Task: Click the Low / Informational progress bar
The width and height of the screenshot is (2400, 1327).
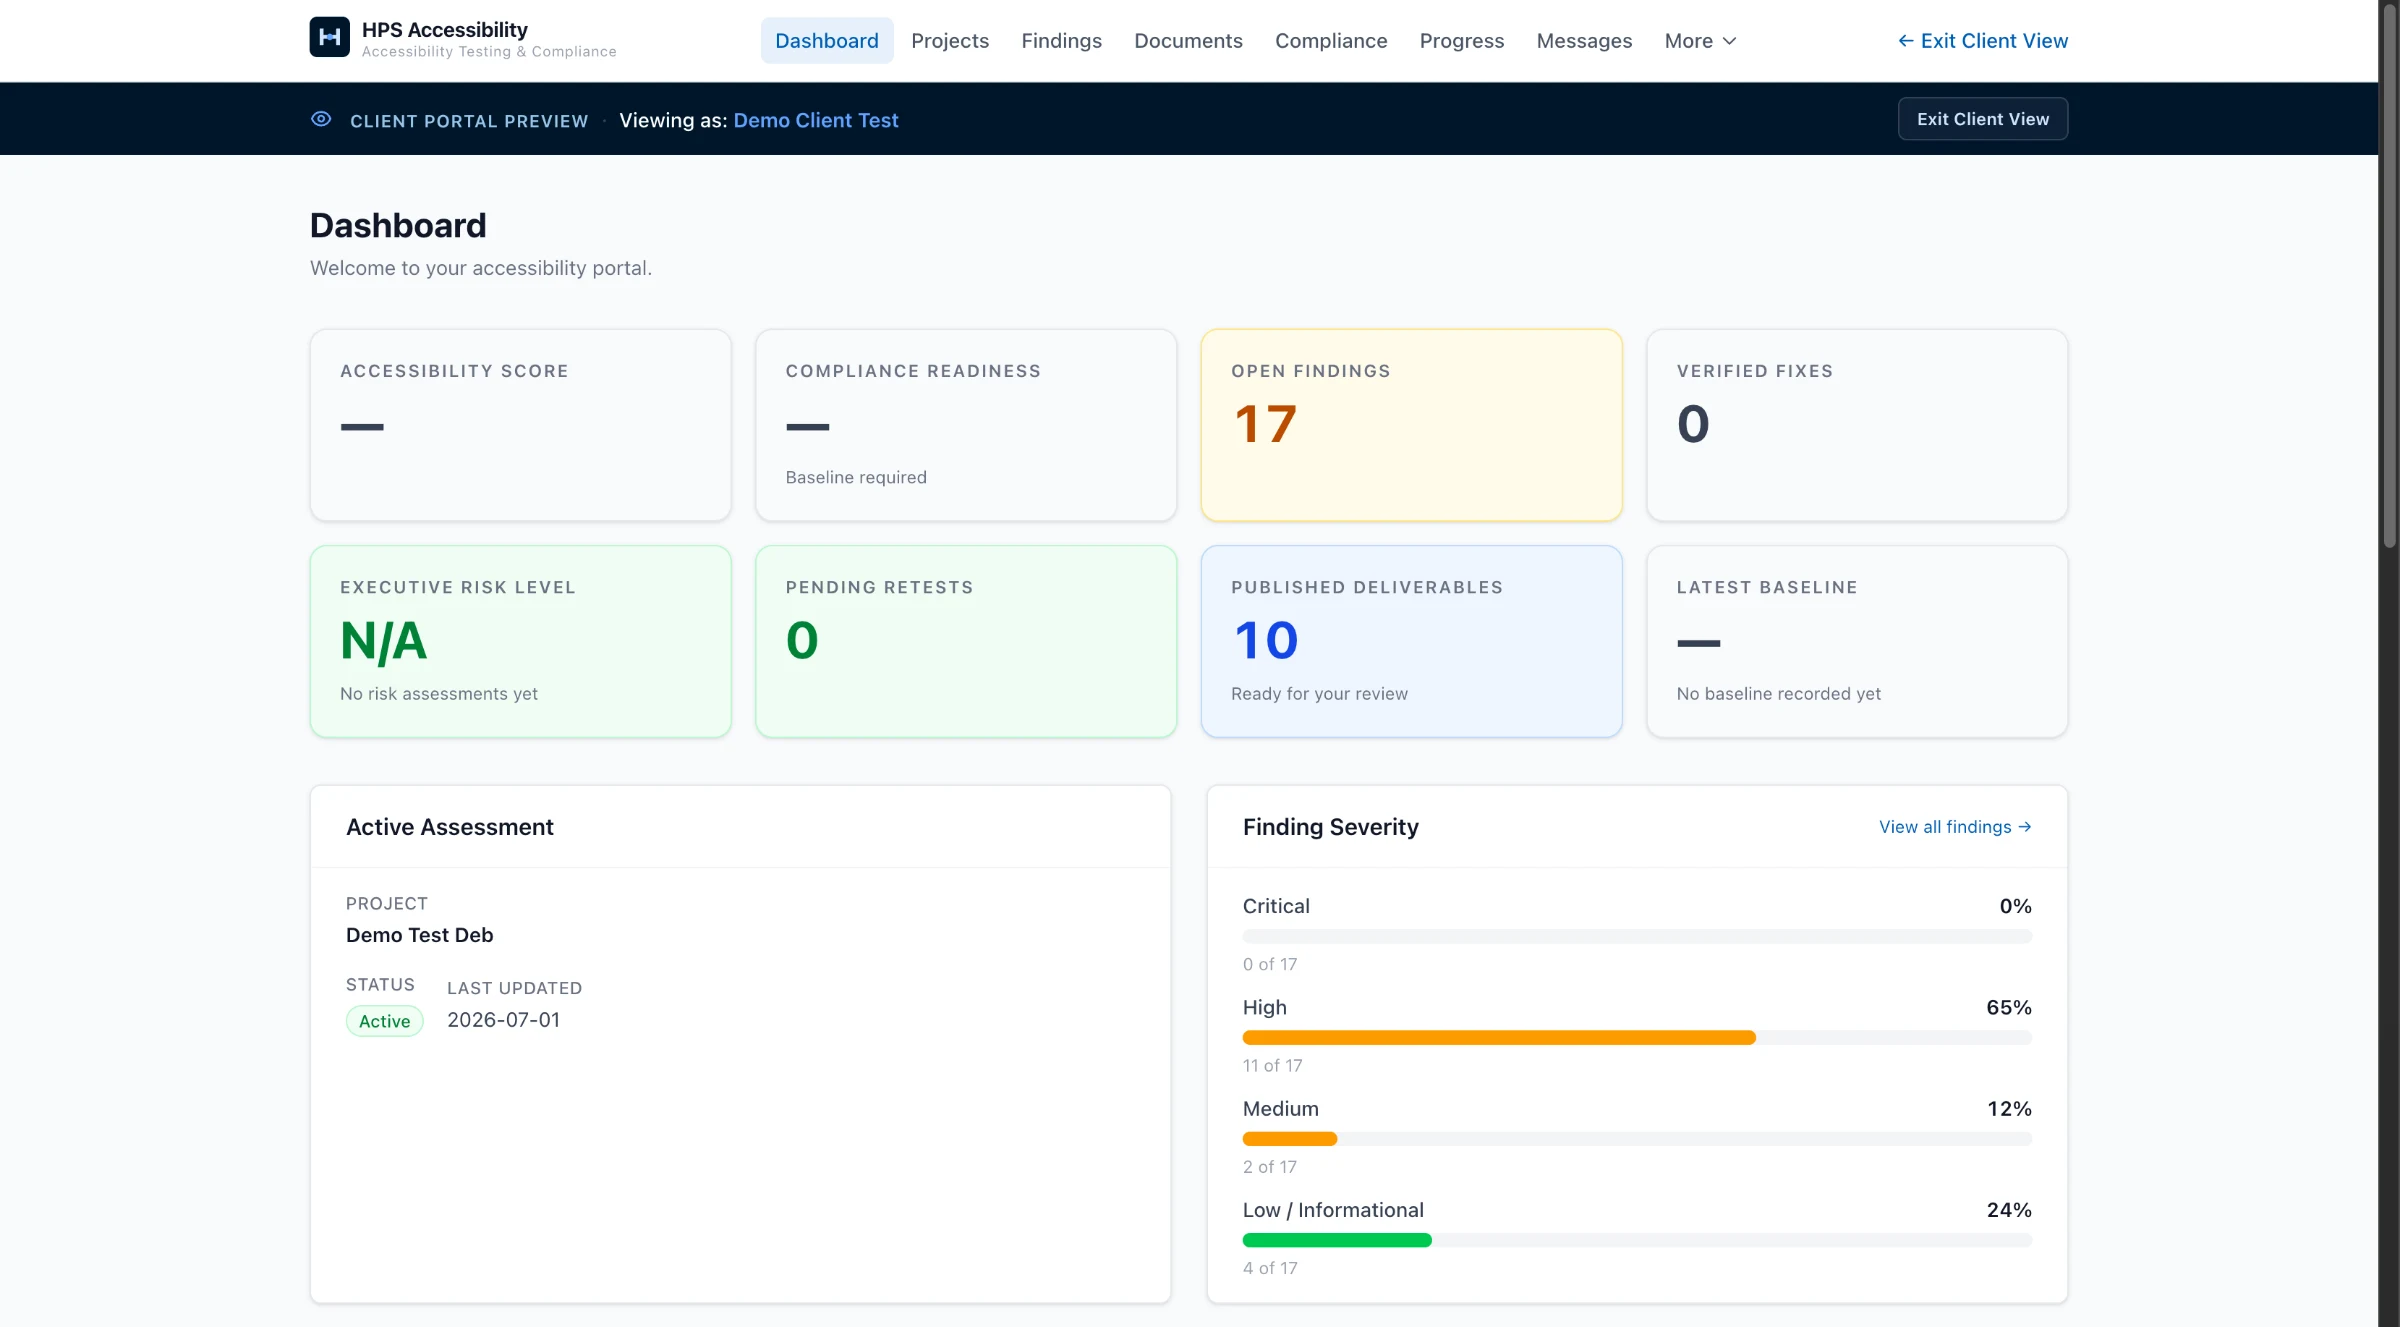Action: (x=1637, y=1240)
